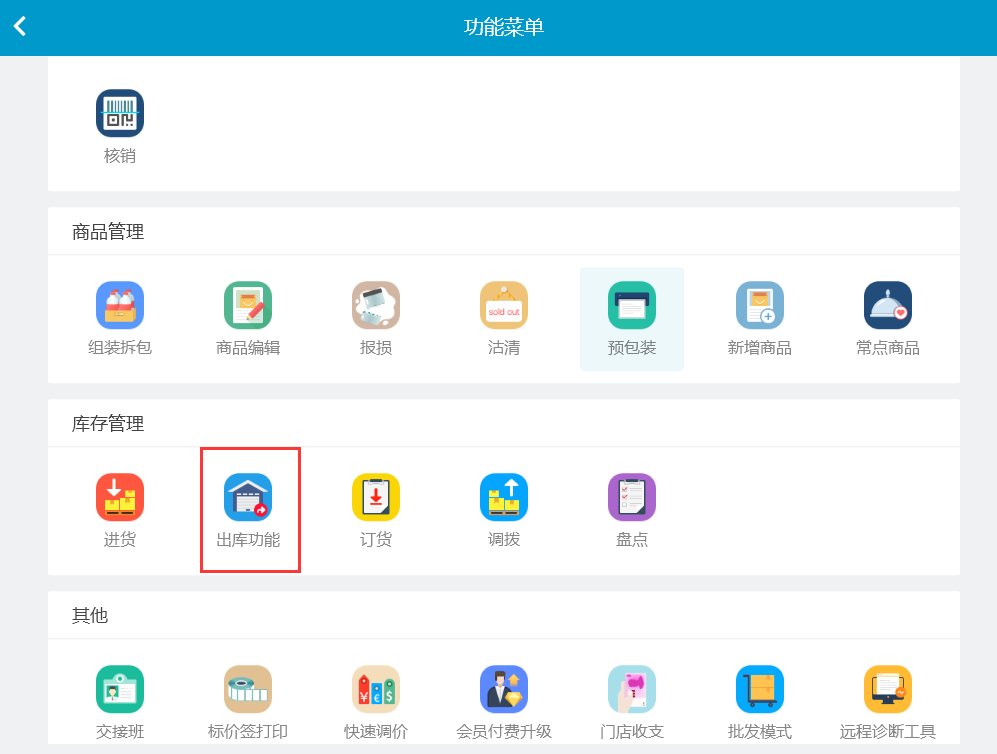
Task: Open 新增商品 add product
Action: click(760, 319)
